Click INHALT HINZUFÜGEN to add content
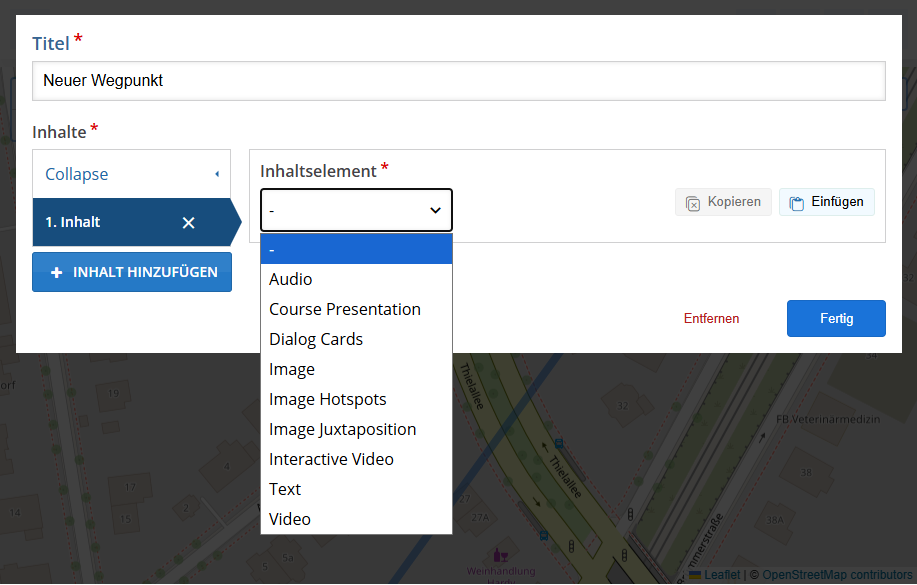This screenshot has height=585, width=917. 132,272
